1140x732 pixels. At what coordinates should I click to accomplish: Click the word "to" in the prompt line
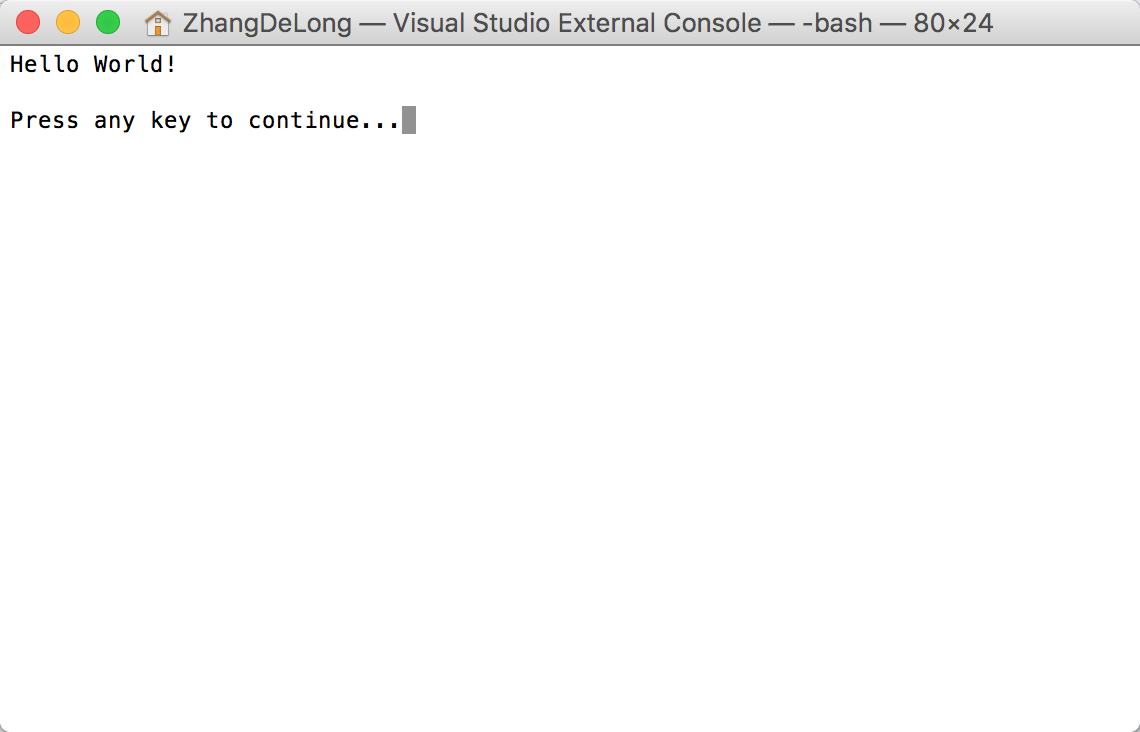pyautogui.click(x=220, y=120)
